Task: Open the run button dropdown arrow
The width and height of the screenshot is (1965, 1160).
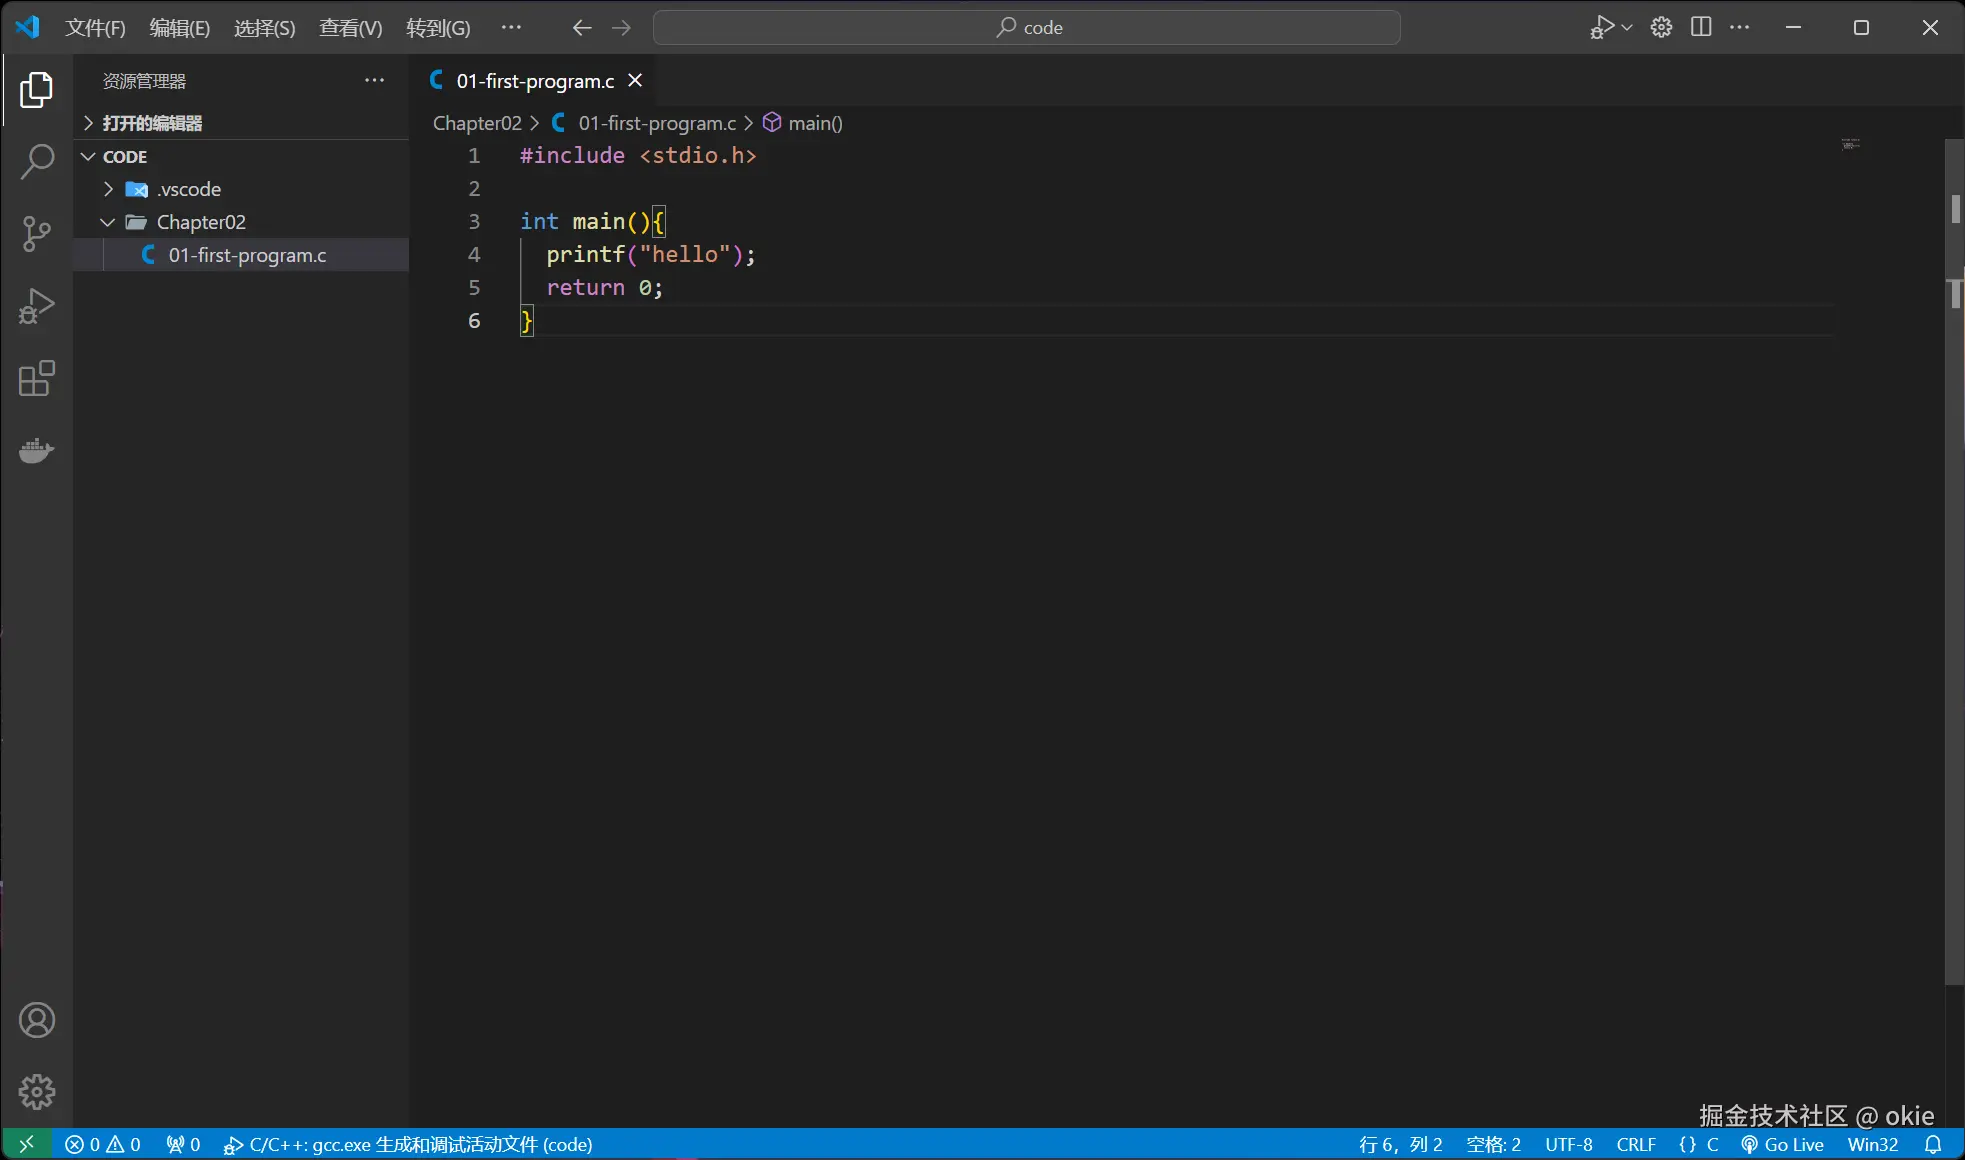Action: (x=1627, y=27)
